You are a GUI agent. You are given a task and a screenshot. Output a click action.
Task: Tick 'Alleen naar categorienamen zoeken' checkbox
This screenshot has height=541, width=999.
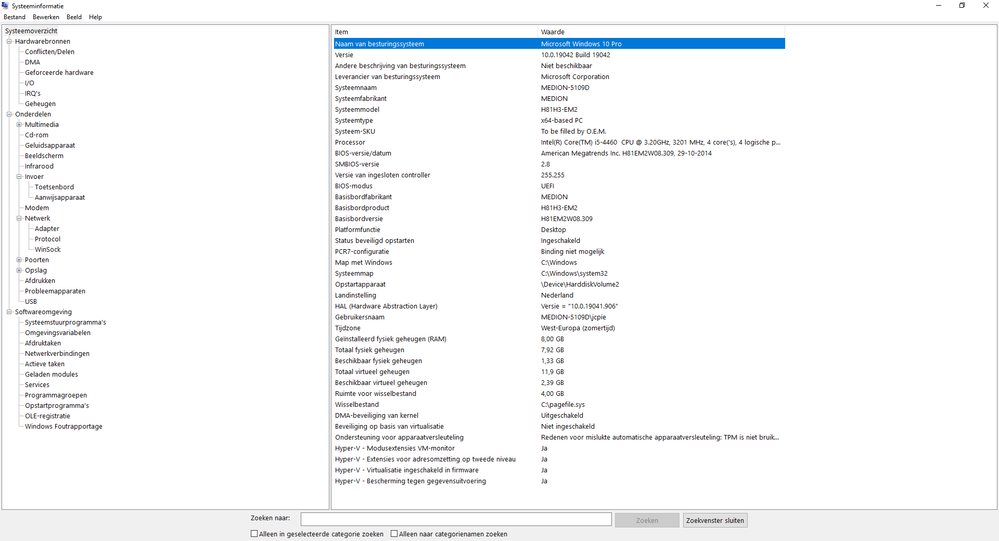coord(394,534)
